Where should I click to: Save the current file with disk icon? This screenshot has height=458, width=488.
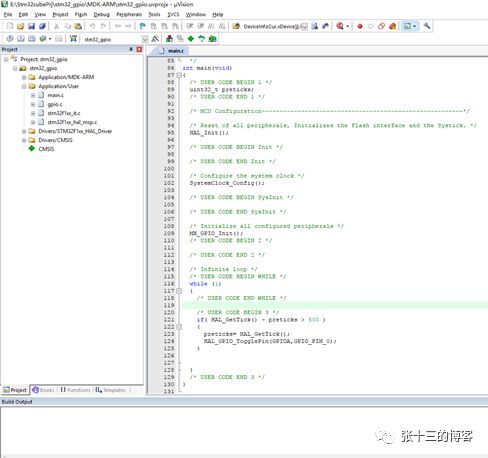31,26
